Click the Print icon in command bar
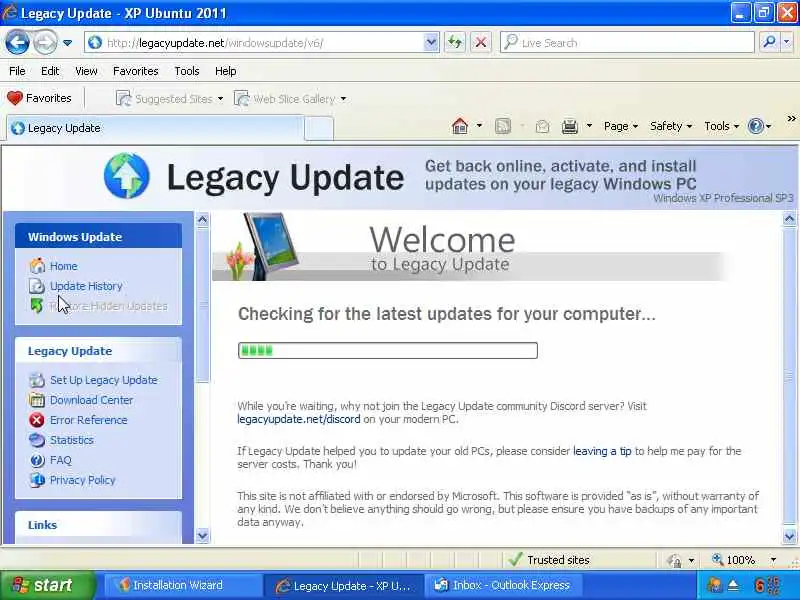This screenshot has width=800, height=600. 569,126
